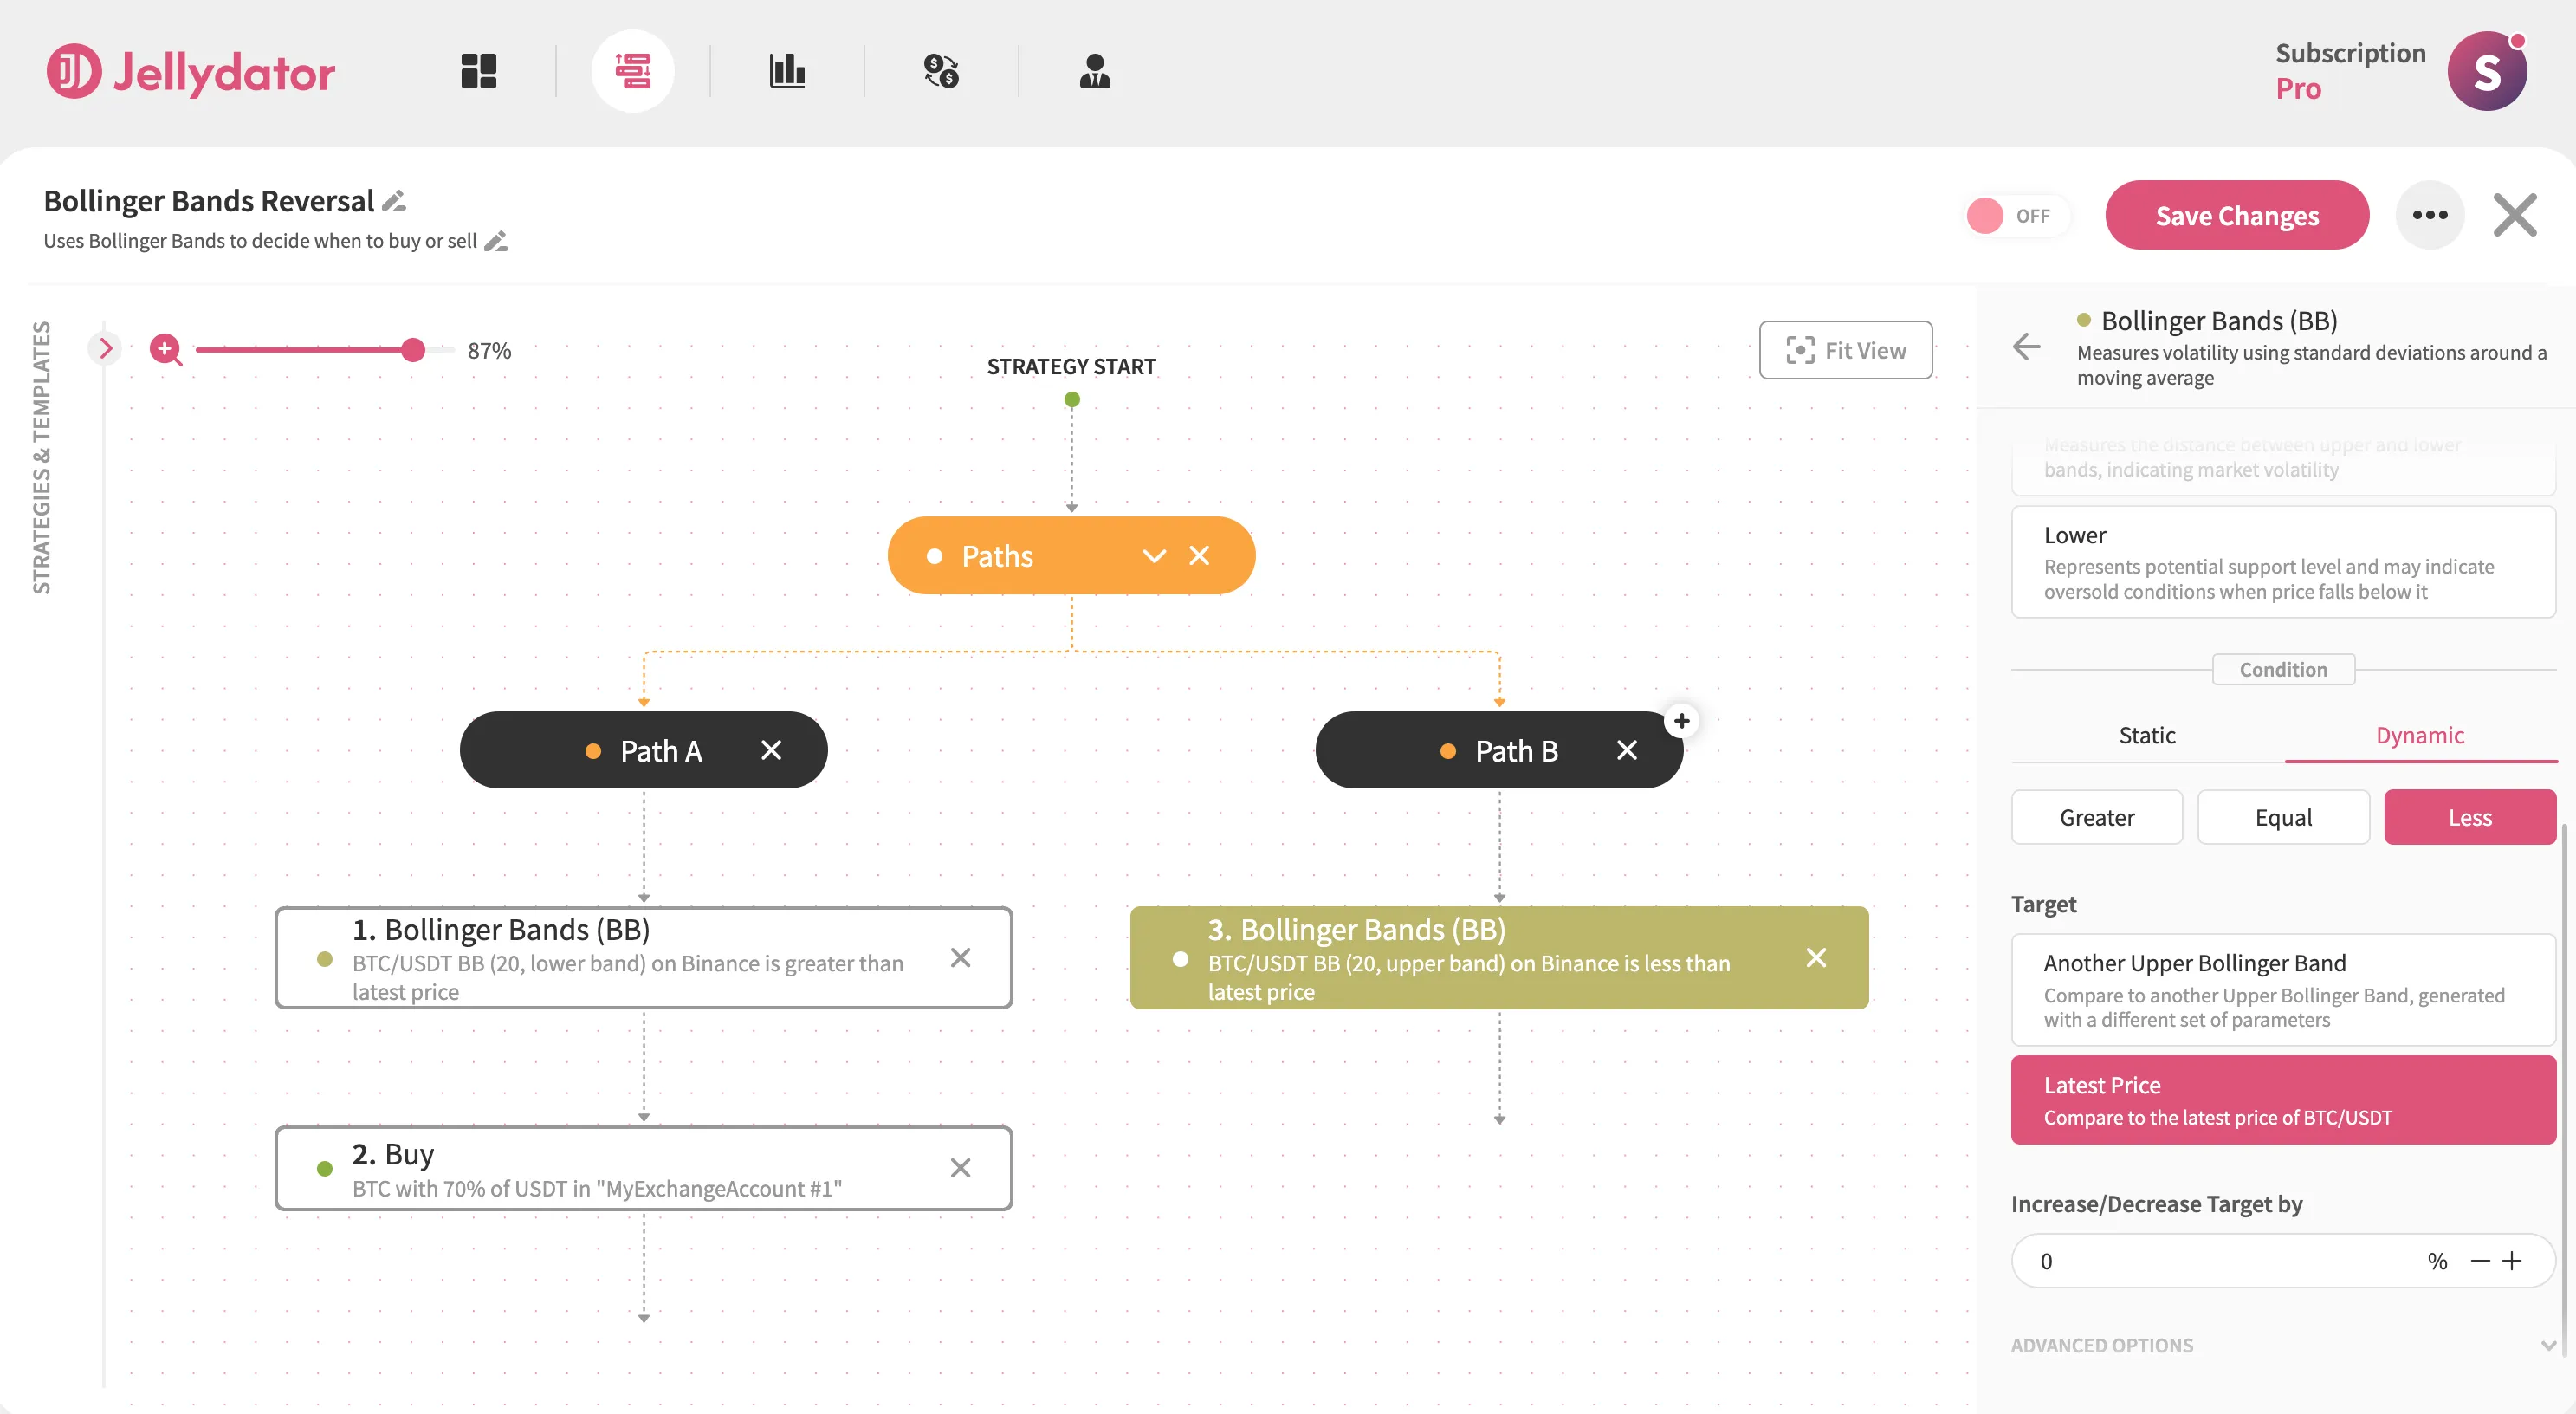Click the Jellydator logo
Image resolution: width=2576 pixels, height=1414 pixels.
click(x=190, y=71)
